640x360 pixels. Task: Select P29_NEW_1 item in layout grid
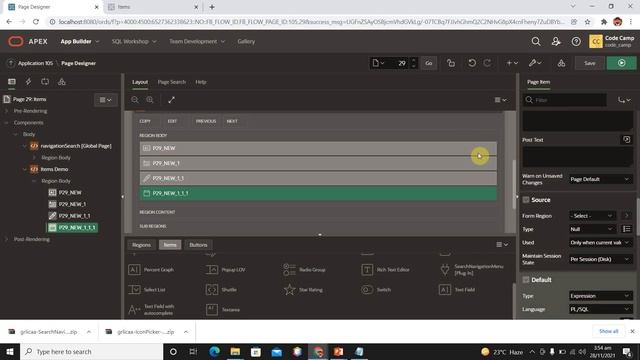(x=318, y=163)
